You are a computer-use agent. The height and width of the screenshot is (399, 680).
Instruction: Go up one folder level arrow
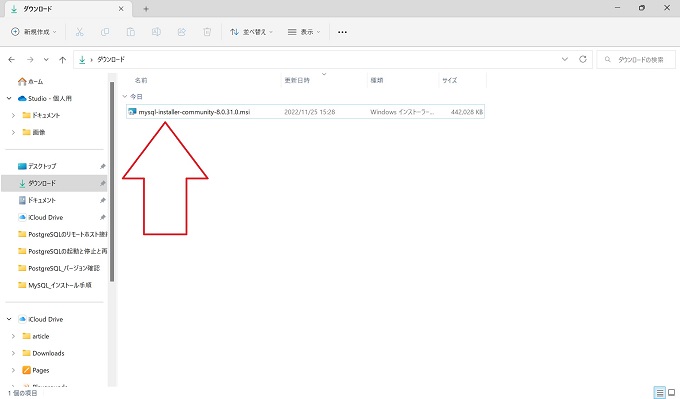pos(62,60)
